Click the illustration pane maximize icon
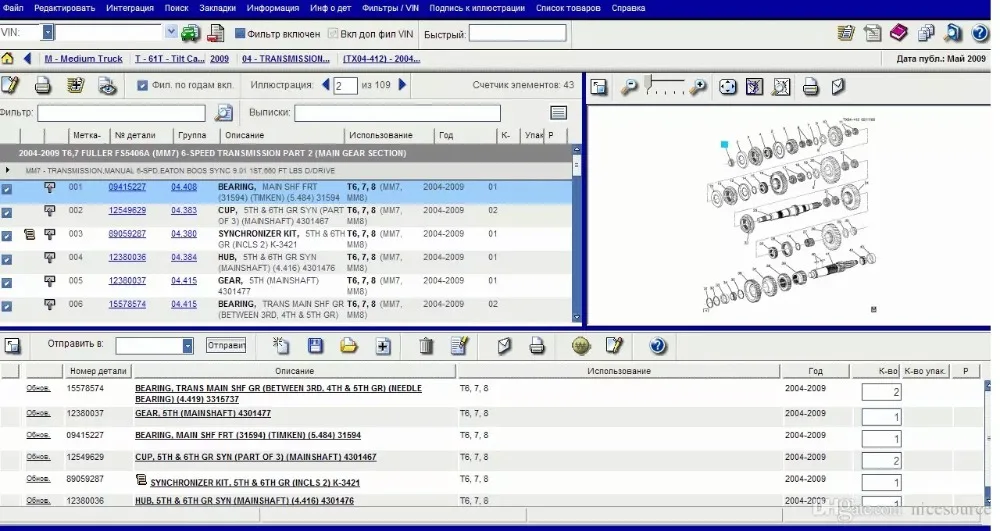Viewport: 1000px width, 531px height. tap(599, 87)
